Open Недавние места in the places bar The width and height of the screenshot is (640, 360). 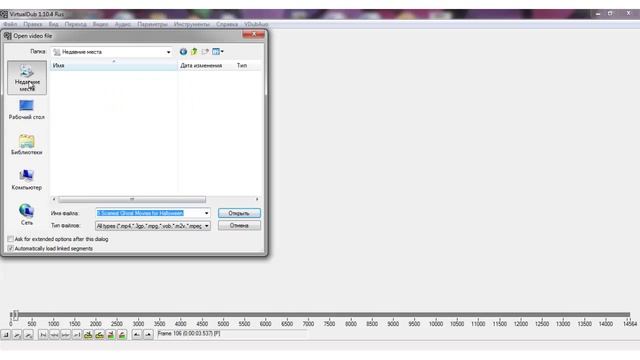coord(27,78)
